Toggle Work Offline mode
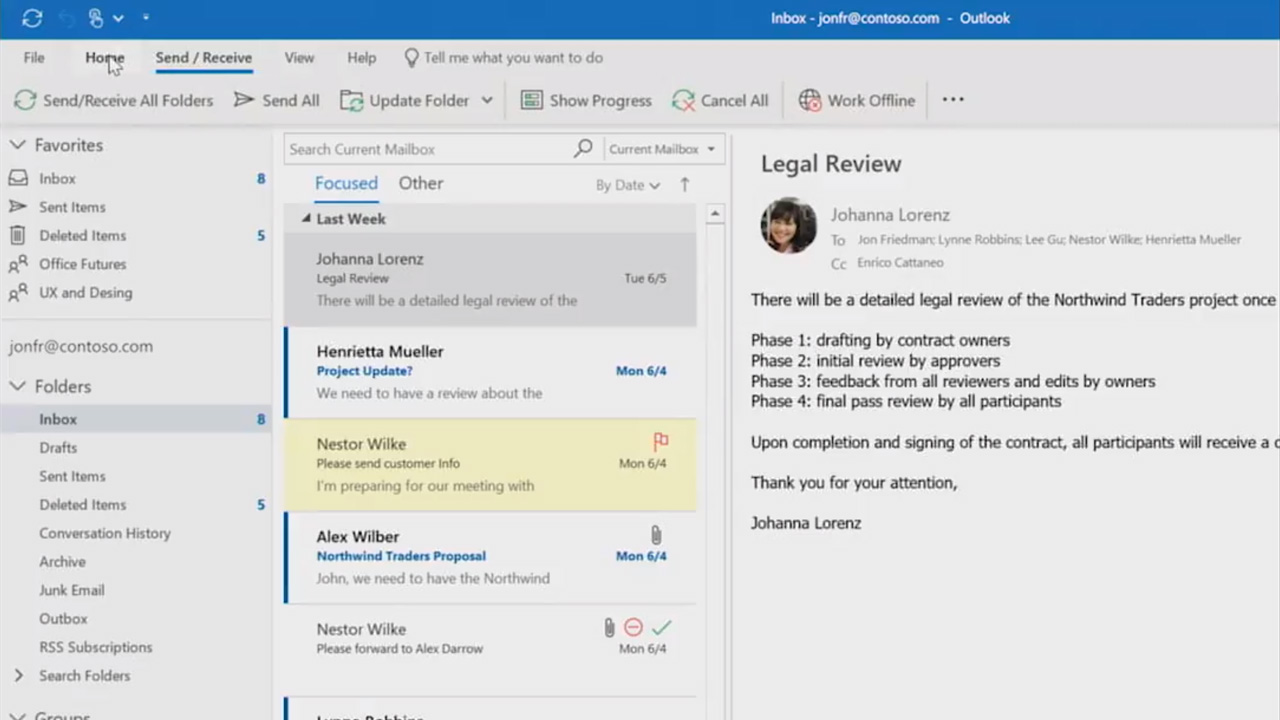Screen dimensions: 1280x720 tap(857, 100)
